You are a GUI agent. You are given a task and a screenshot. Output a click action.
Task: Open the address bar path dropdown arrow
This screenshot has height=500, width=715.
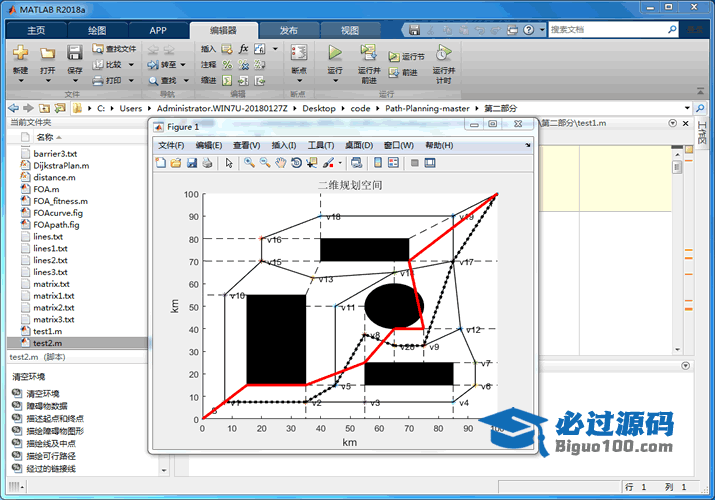pyautogui.click(x=687, y=108)
